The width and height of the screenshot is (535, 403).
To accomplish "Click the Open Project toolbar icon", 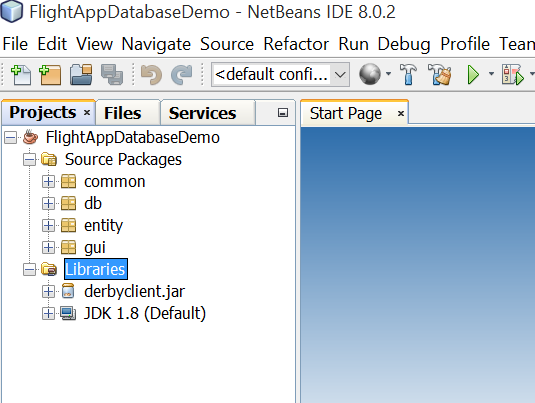I will coord(81,74).
